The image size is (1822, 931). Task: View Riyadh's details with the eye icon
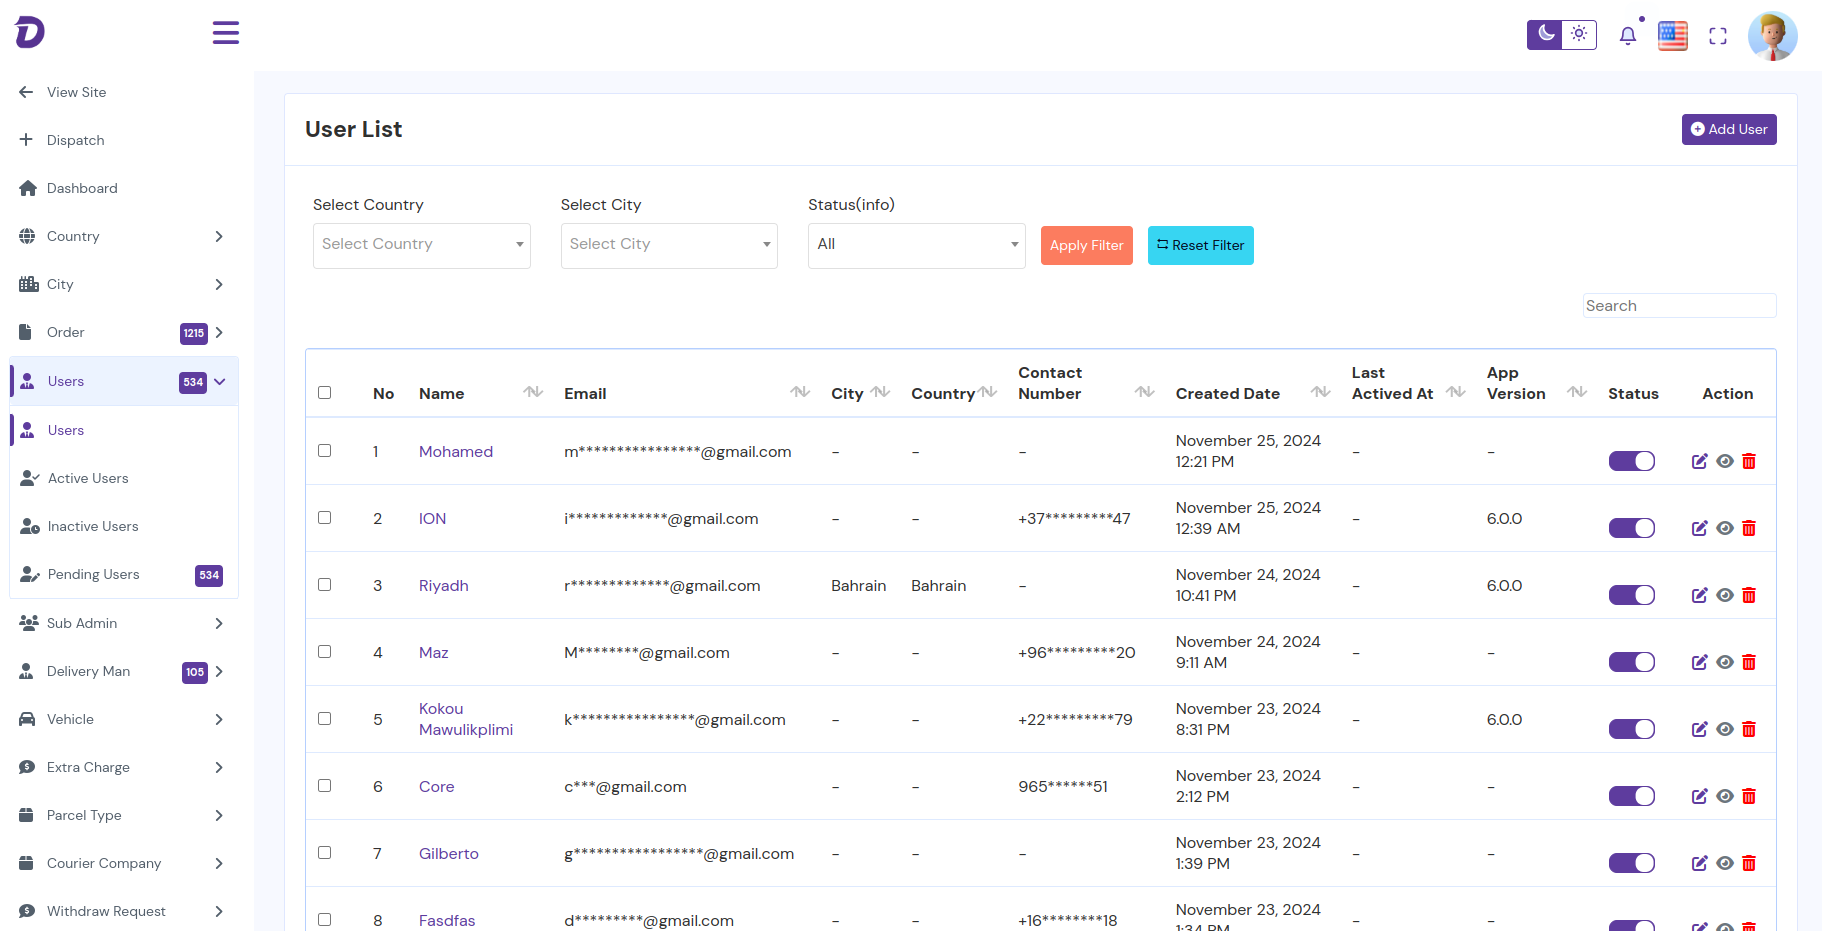pos(1725,595)
